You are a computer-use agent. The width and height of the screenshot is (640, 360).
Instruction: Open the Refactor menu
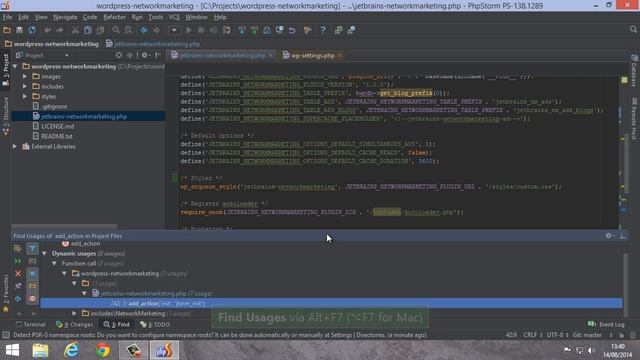click(114, 17)
